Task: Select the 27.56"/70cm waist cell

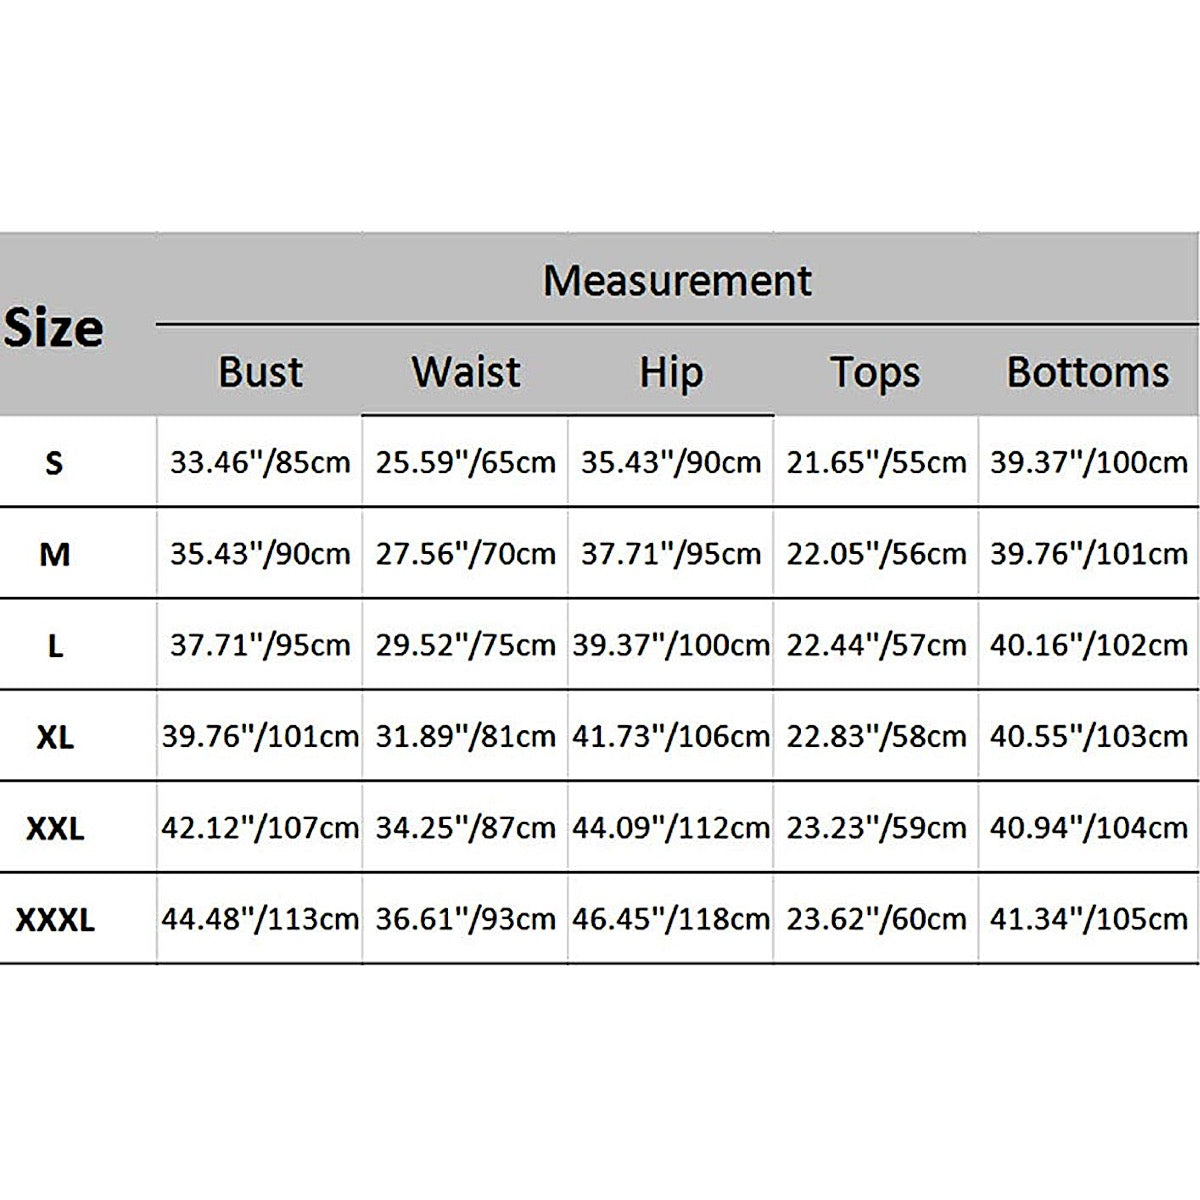Action: coord(466,554)
